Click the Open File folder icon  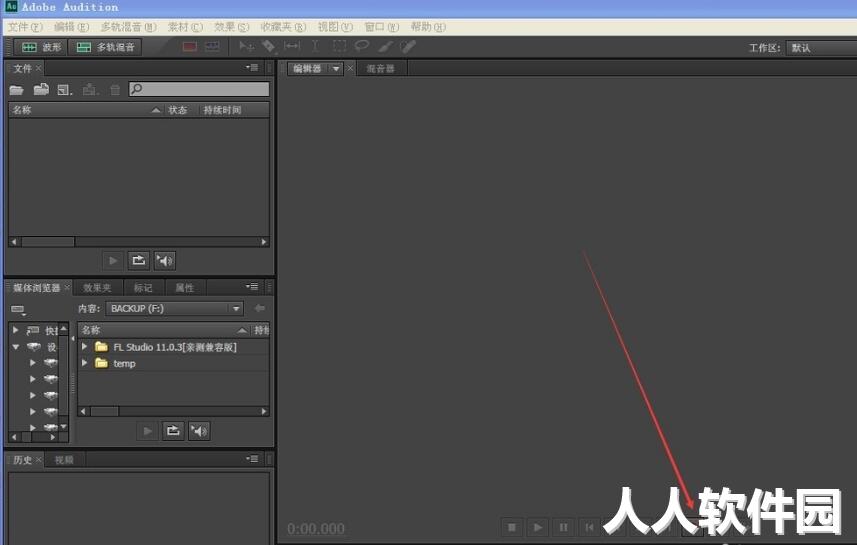tap(16, 90)
